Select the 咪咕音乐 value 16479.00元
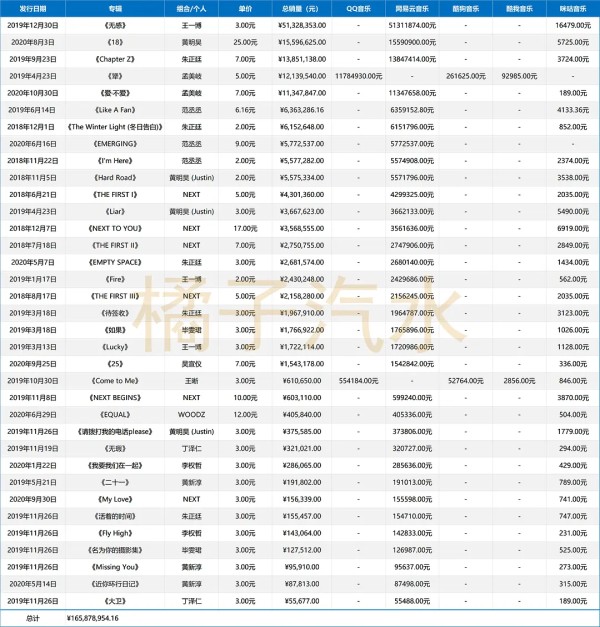This screenshot has width=600, height=627. pyautogui.click(x=573, y=26)
